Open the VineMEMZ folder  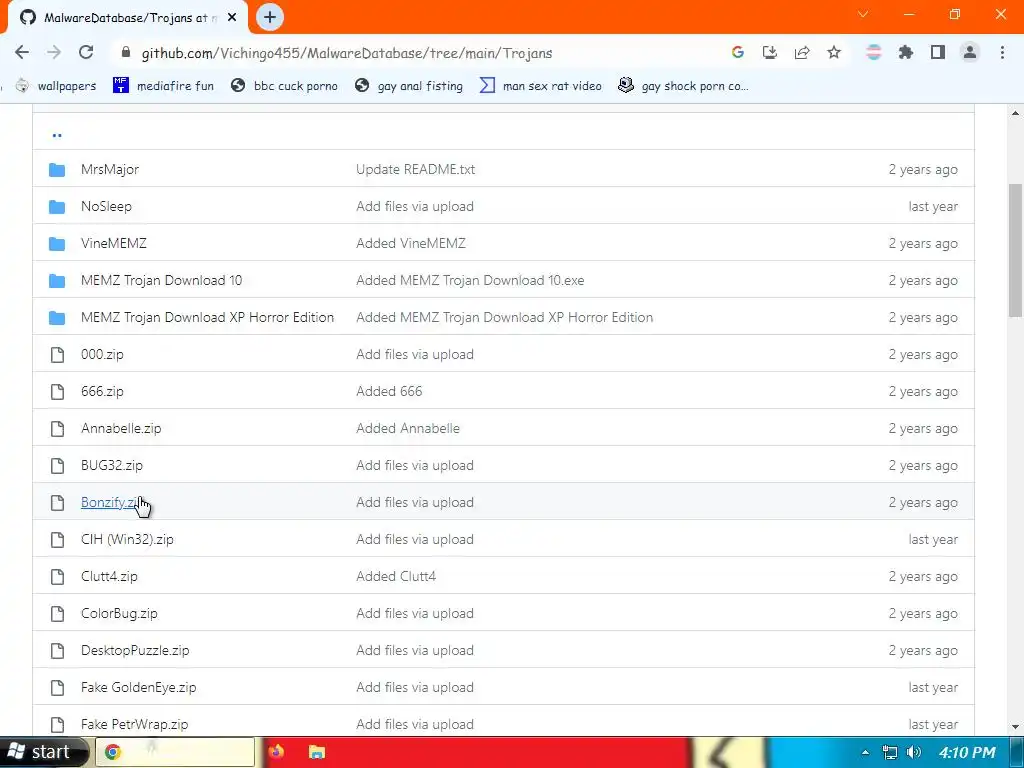pyautogui.click(x=114, y=244)
